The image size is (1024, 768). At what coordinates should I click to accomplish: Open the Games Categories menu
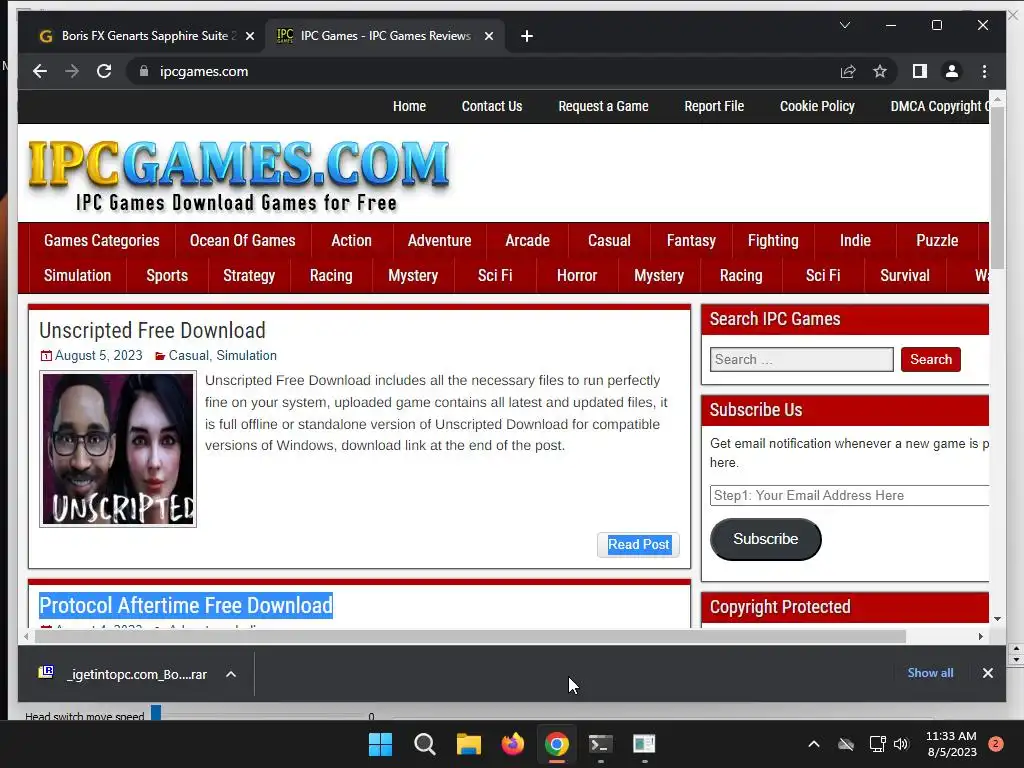pyautogui.click(x=102, y=240)
